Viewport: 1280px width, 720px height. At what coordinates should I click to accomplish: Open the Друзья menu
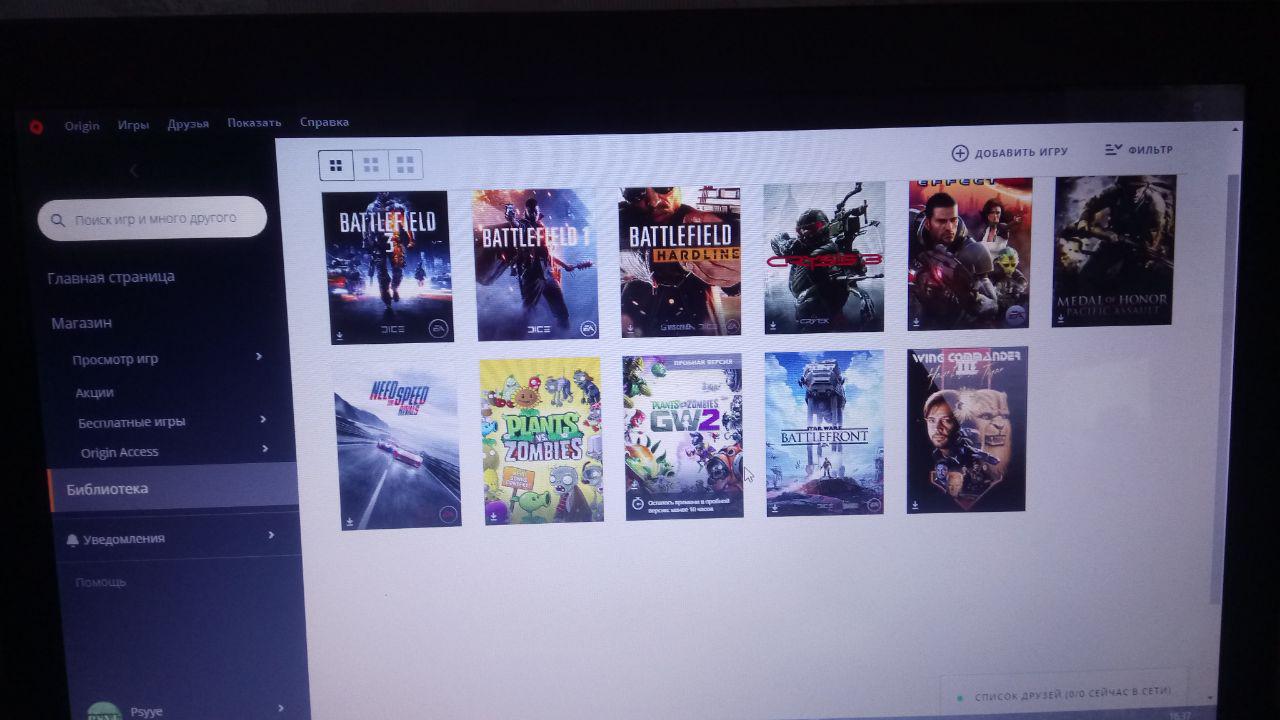click(x=188, y=124)
